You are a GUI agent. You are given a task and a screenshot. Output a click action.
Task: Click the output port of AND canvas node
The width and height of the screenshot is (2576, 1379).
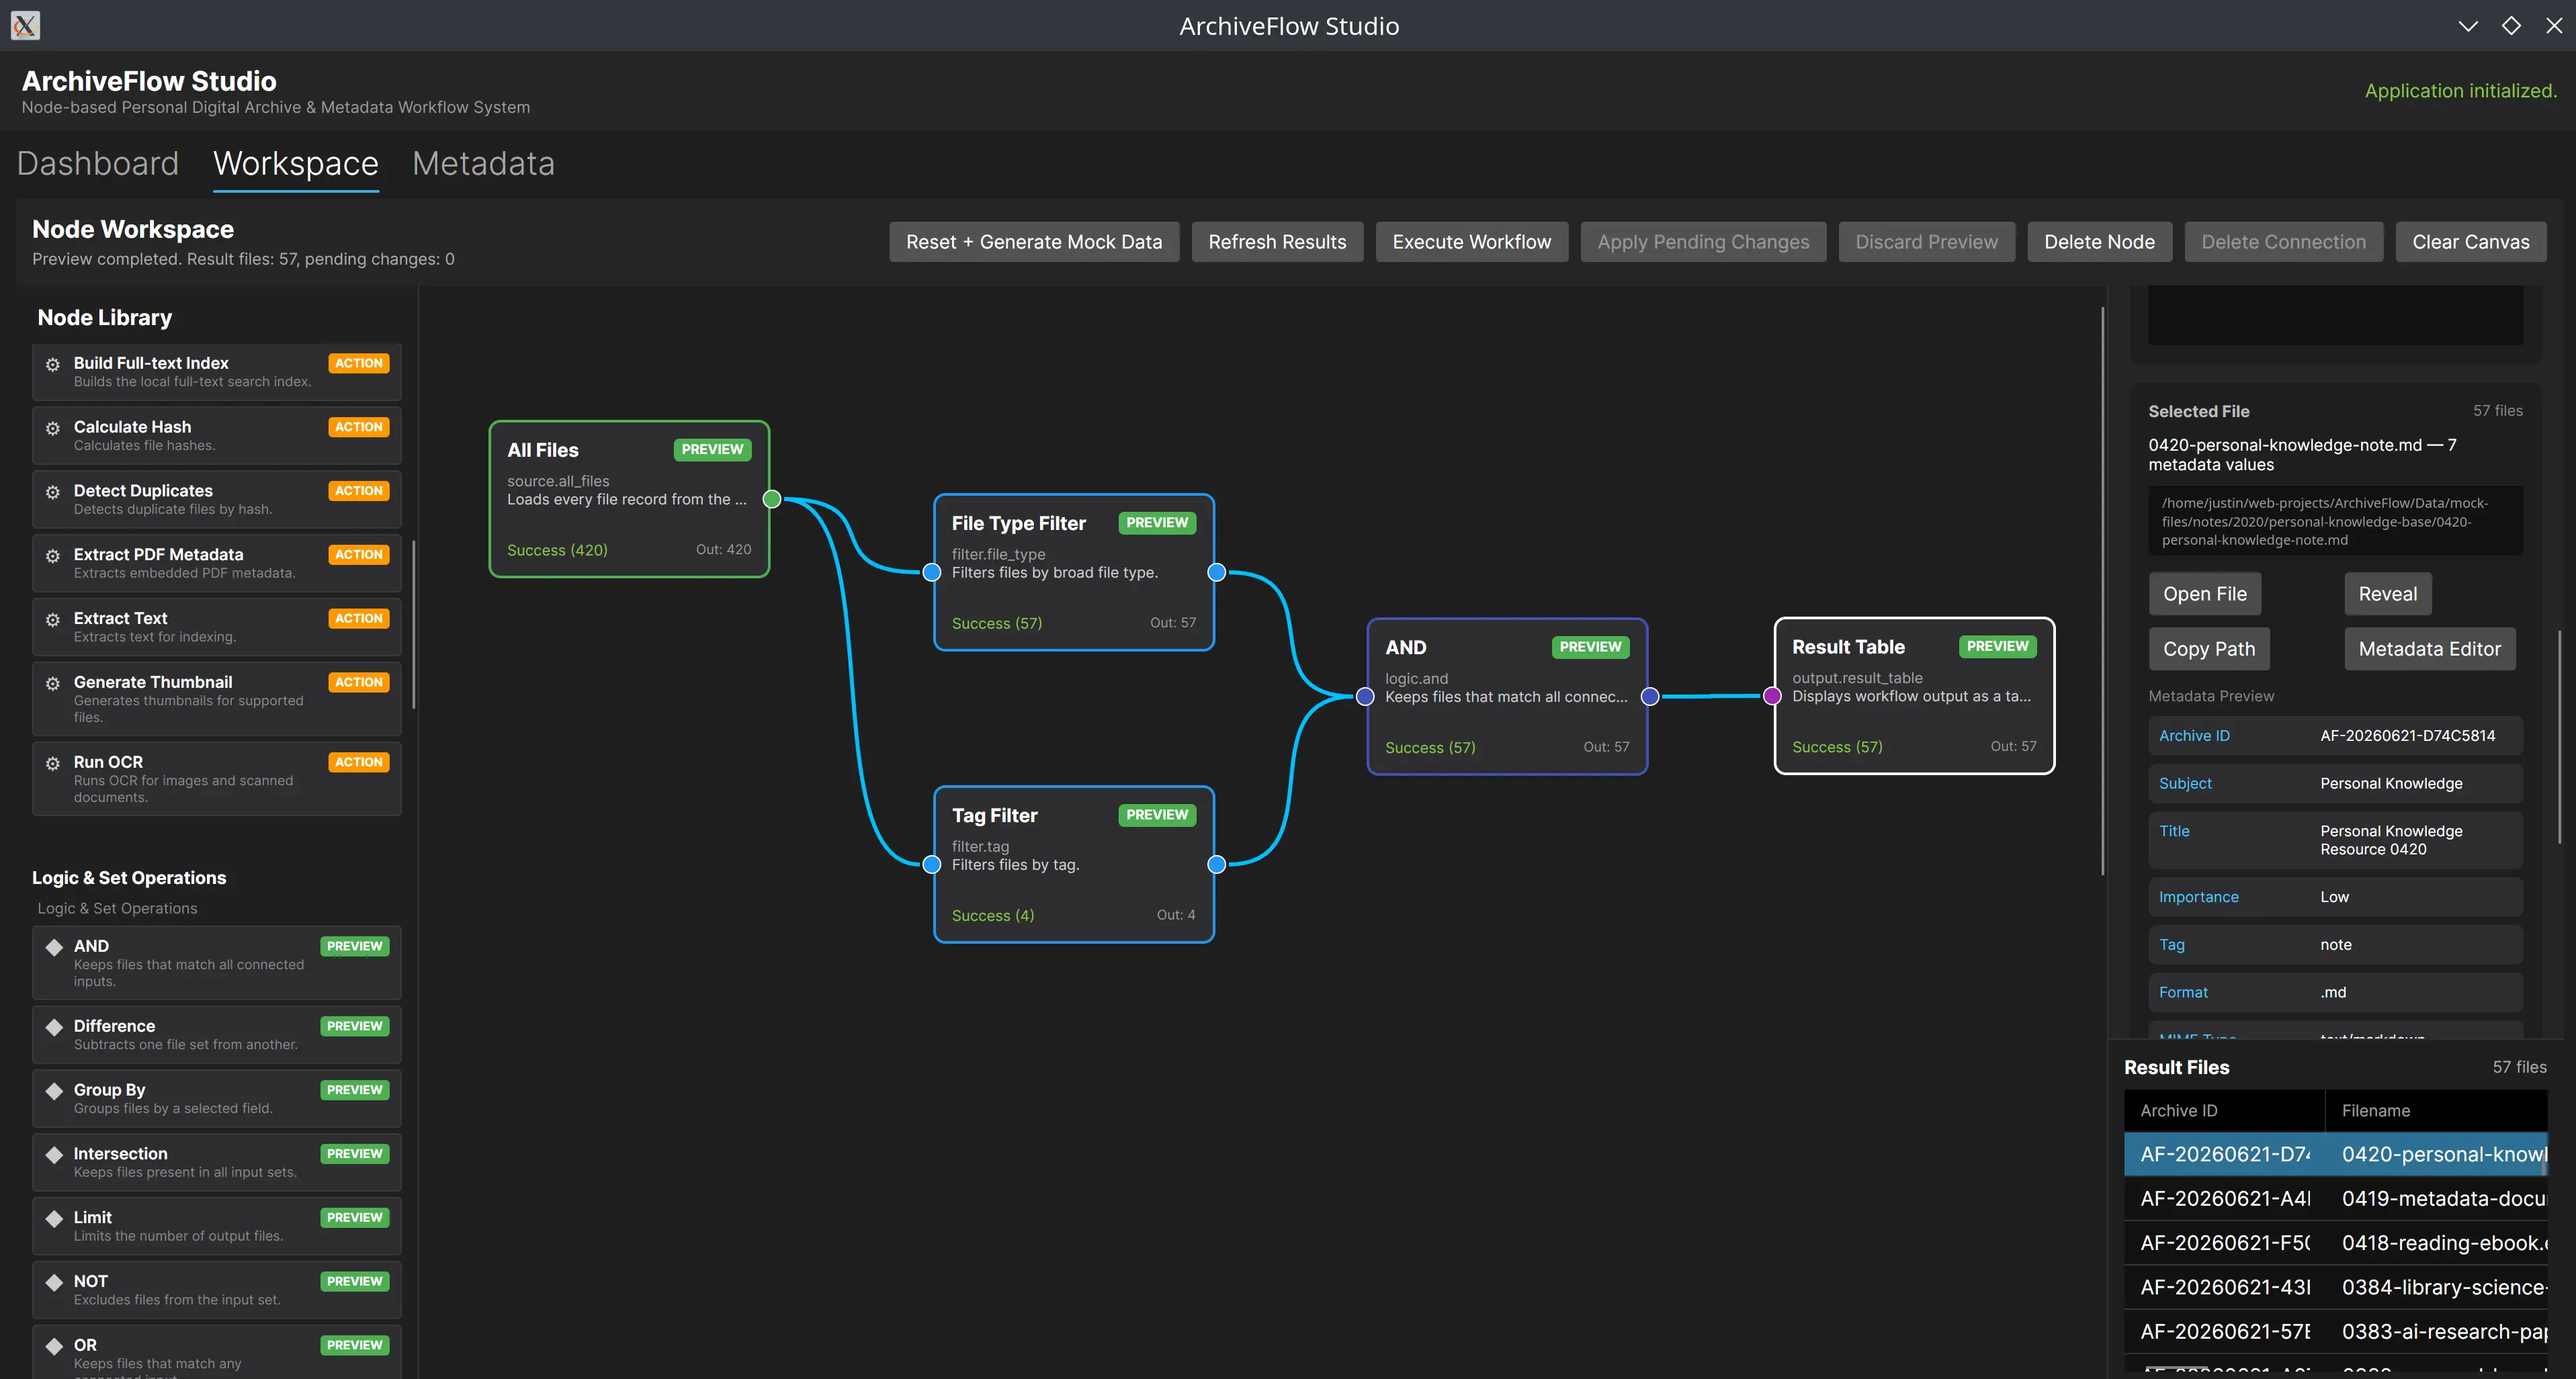1650,697
